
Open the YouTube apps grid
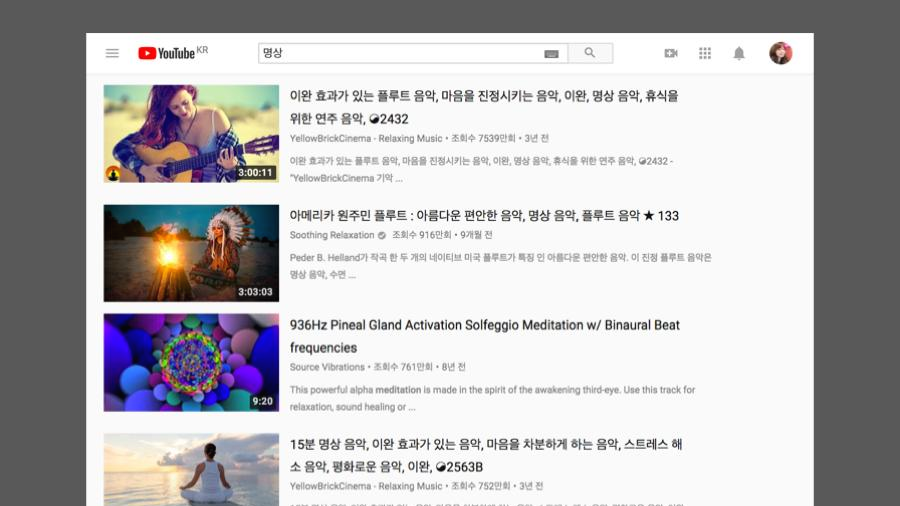tap(705, 53)
